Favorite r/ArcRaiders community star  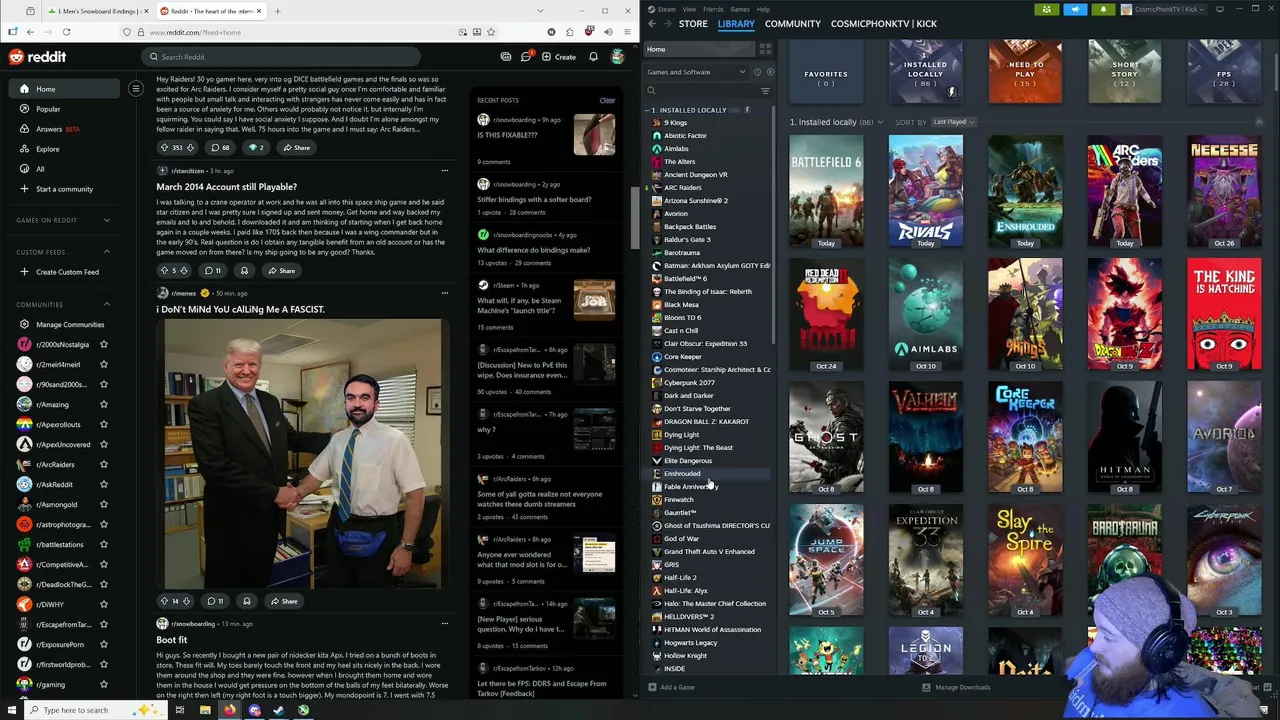coord(103,464)
